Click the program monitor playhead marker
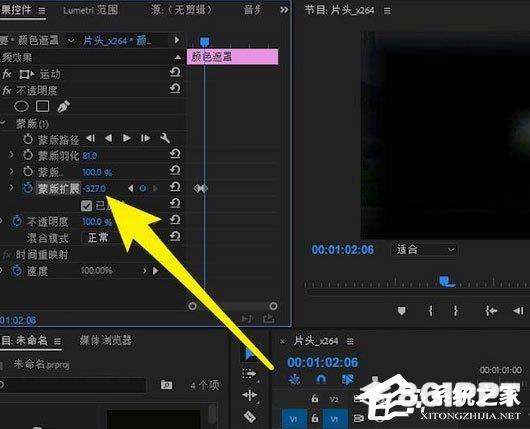The height and width of the screenshot is (429, 530). (x=445, y=281)
